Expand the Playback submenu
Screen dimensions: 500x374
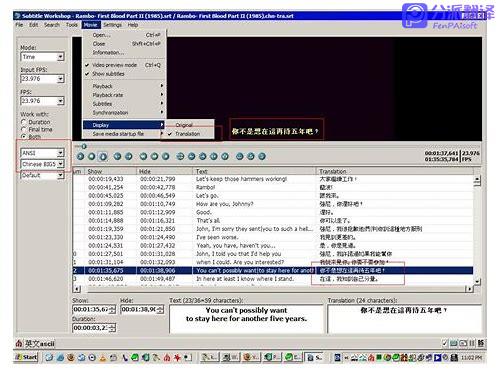[123, 86]
